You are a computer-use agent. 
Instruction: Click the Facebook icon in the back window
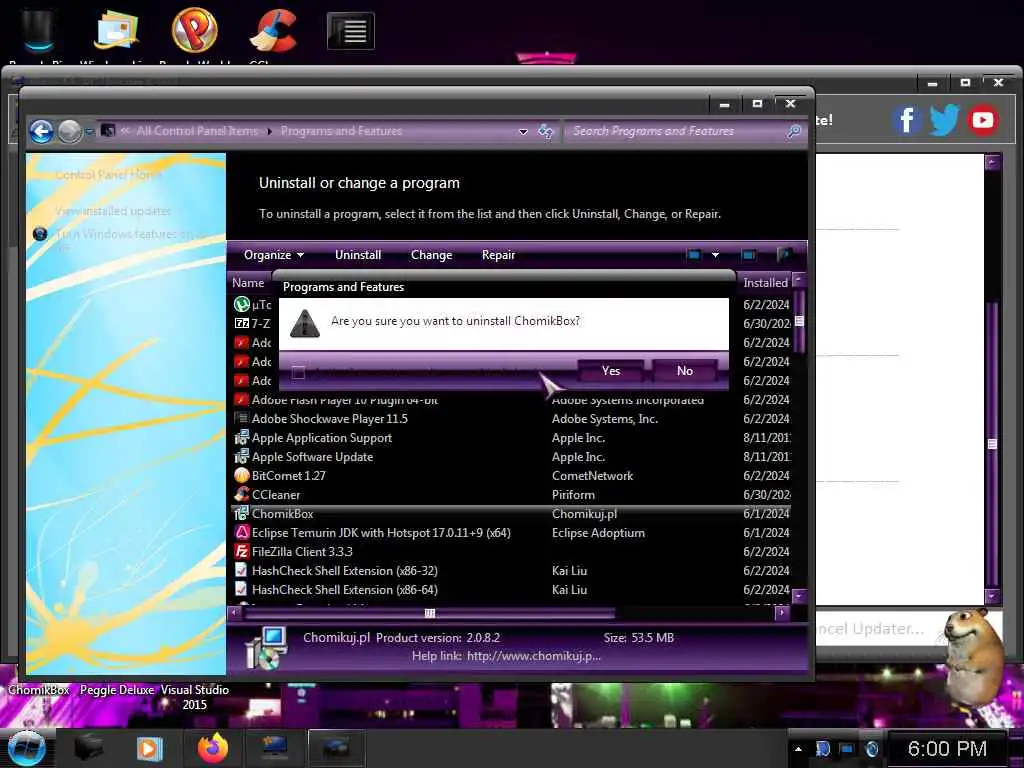click(907, 120)
